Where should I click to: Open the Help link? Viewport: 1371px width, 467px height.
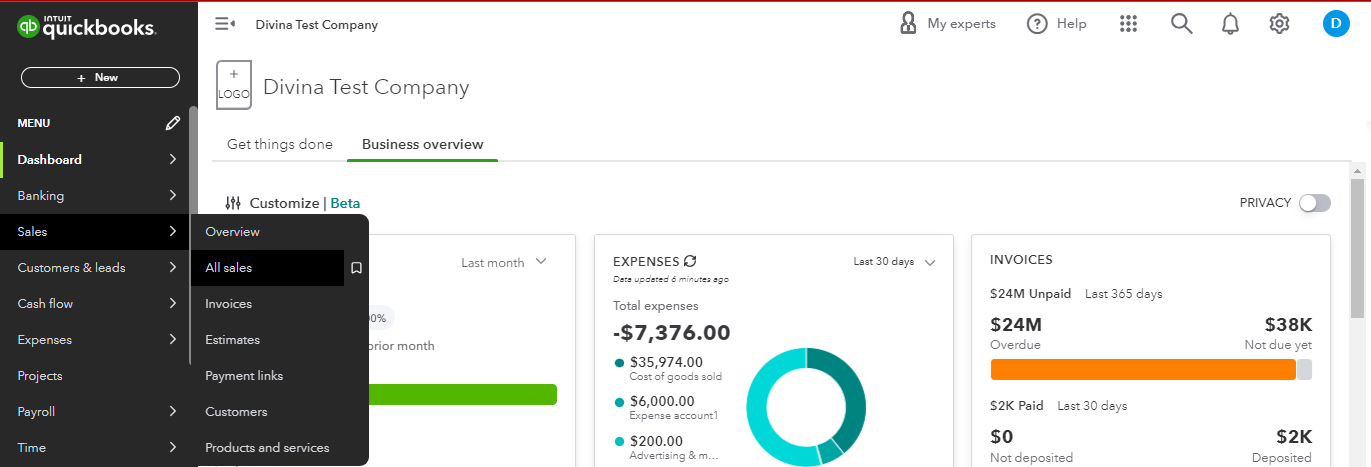[1057, 24]
